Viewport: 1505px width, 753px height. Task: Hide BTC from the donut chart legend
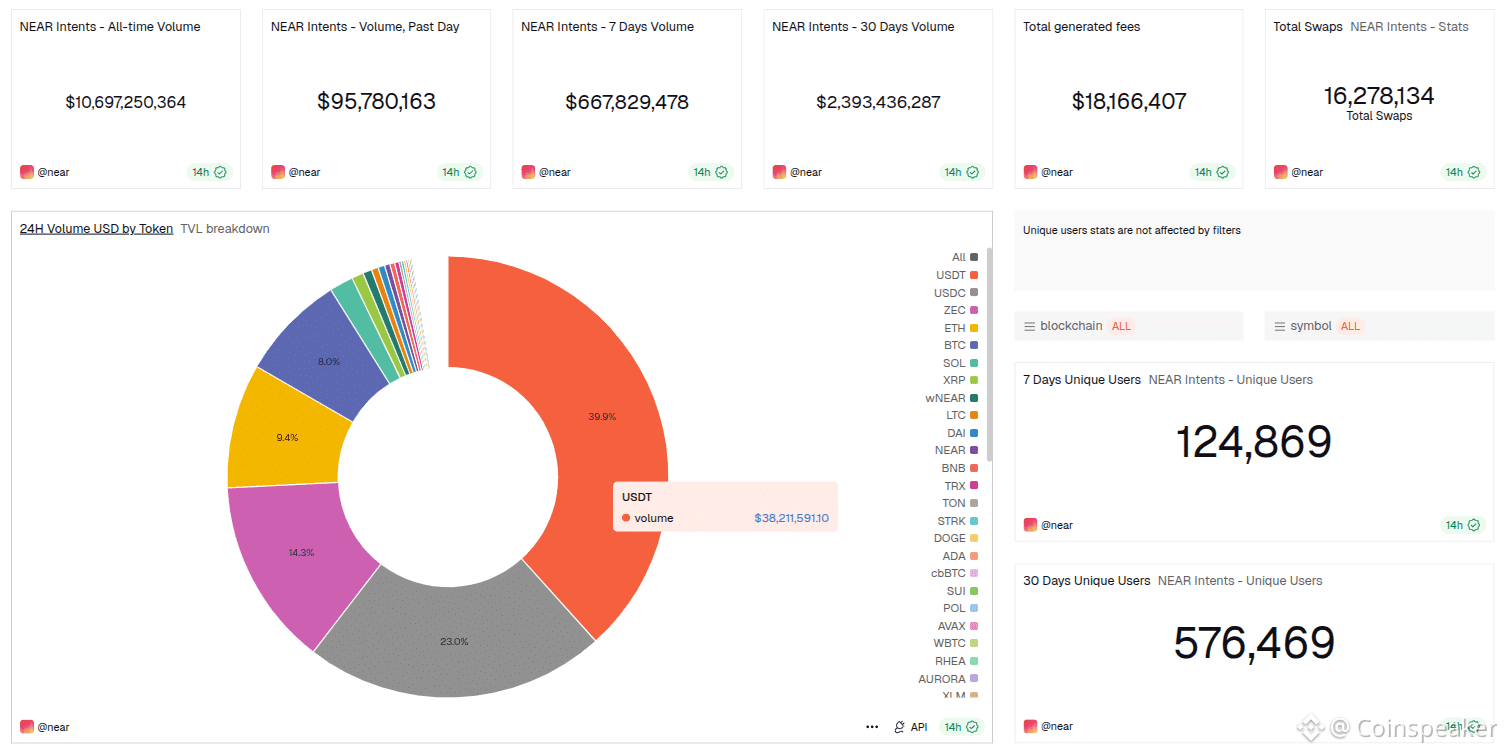pyautogui.click(x=955, y=345)
